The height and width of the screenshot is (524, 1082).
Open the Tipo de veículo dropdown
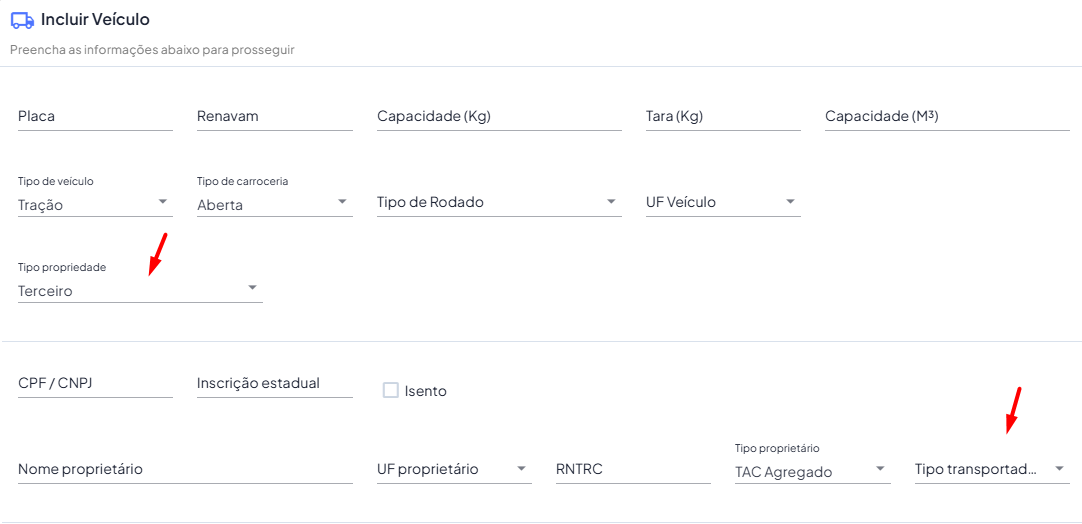(95, 204)
